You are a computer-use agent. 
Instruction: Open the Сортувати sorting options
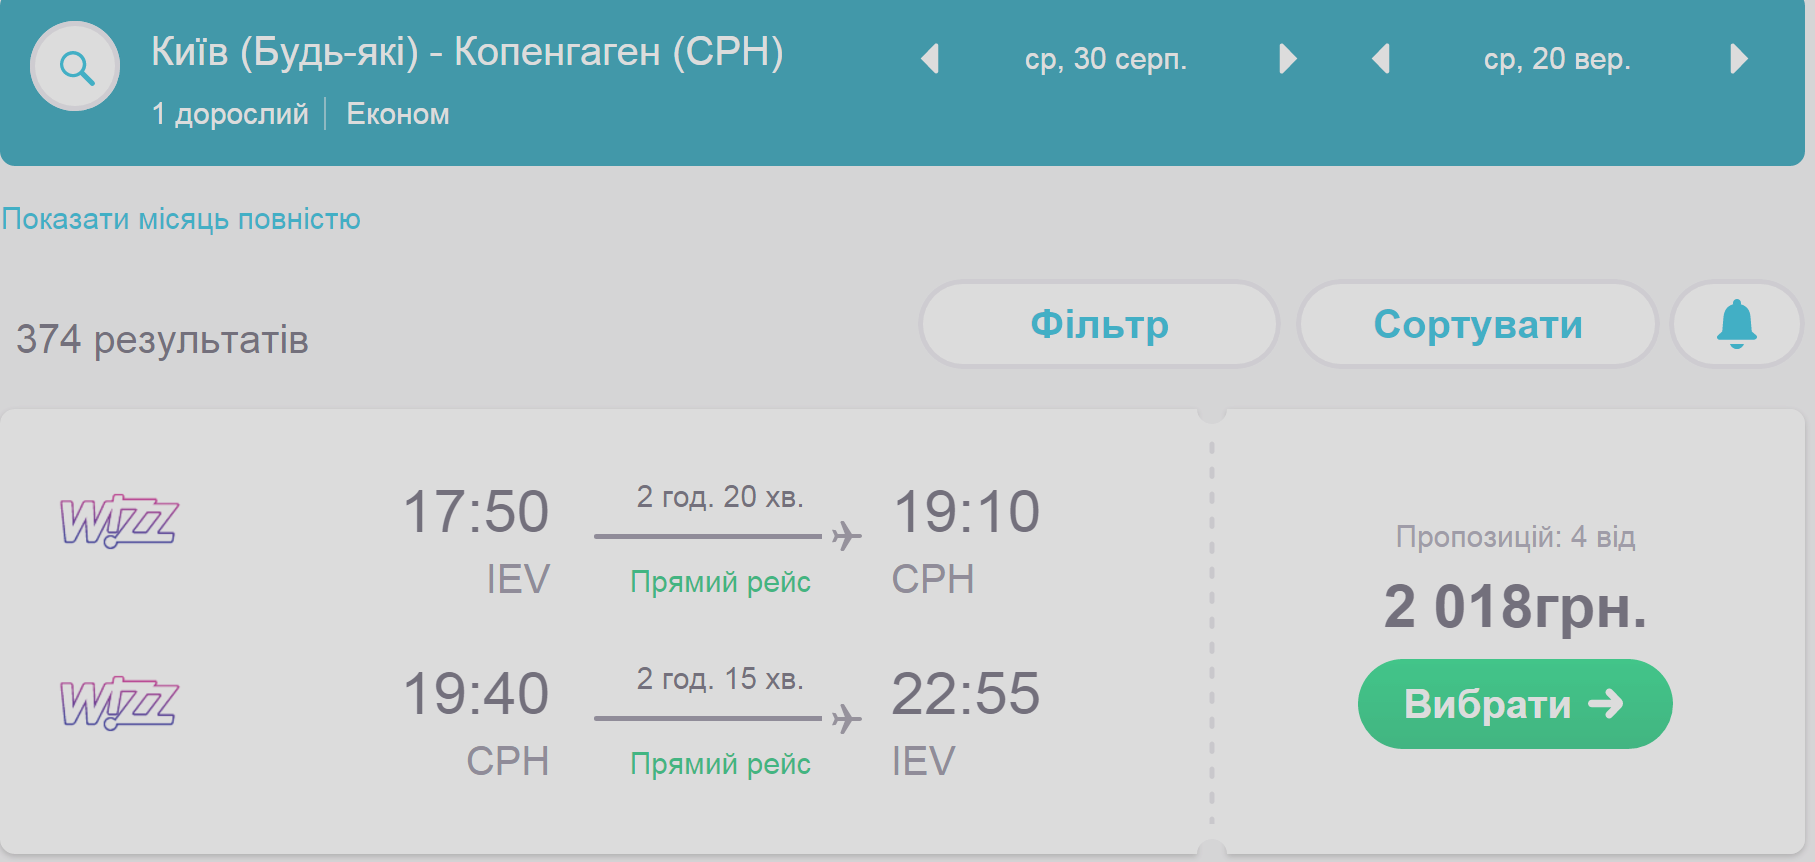(x=1477, y=324)
